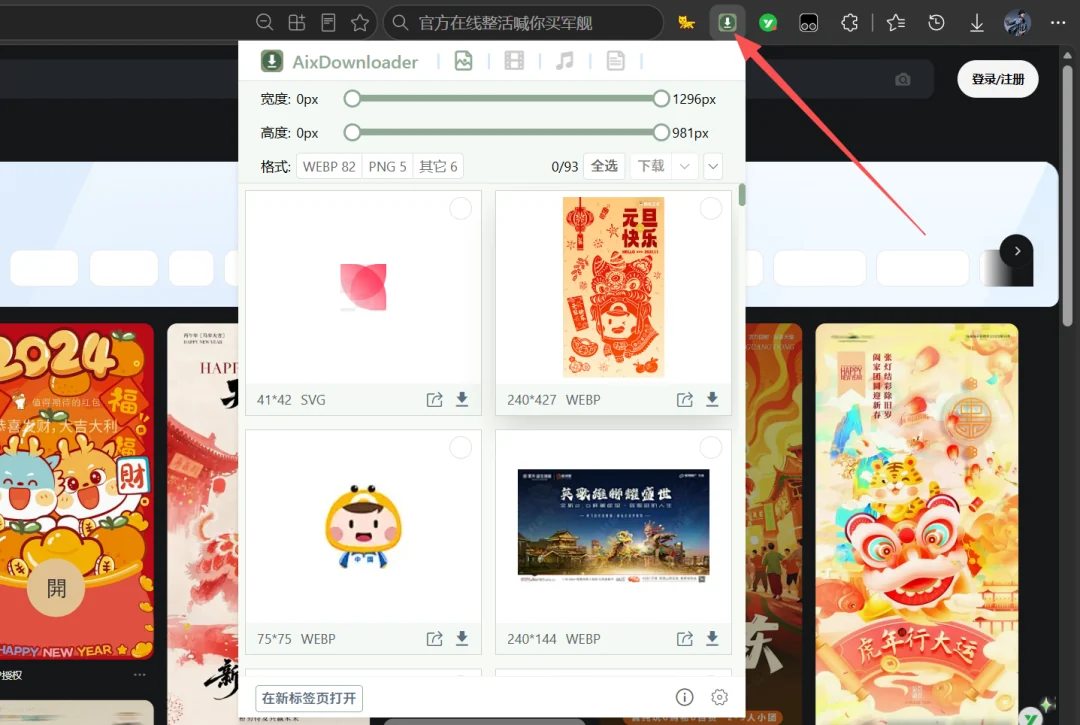Open browser downloads icon
Image resolution: width=1080 pixels, height=725 pixels.
pyautogui.click(x=977, y=23)
